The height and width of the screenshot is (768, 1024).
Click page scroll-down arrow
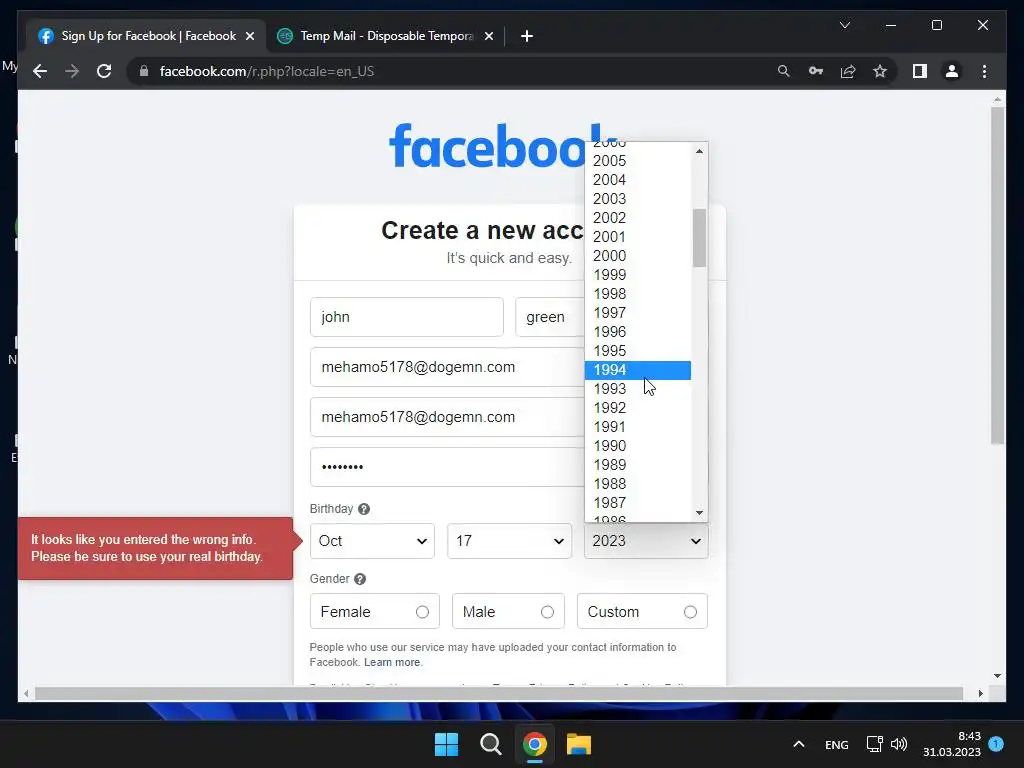(x=997, y=676)
